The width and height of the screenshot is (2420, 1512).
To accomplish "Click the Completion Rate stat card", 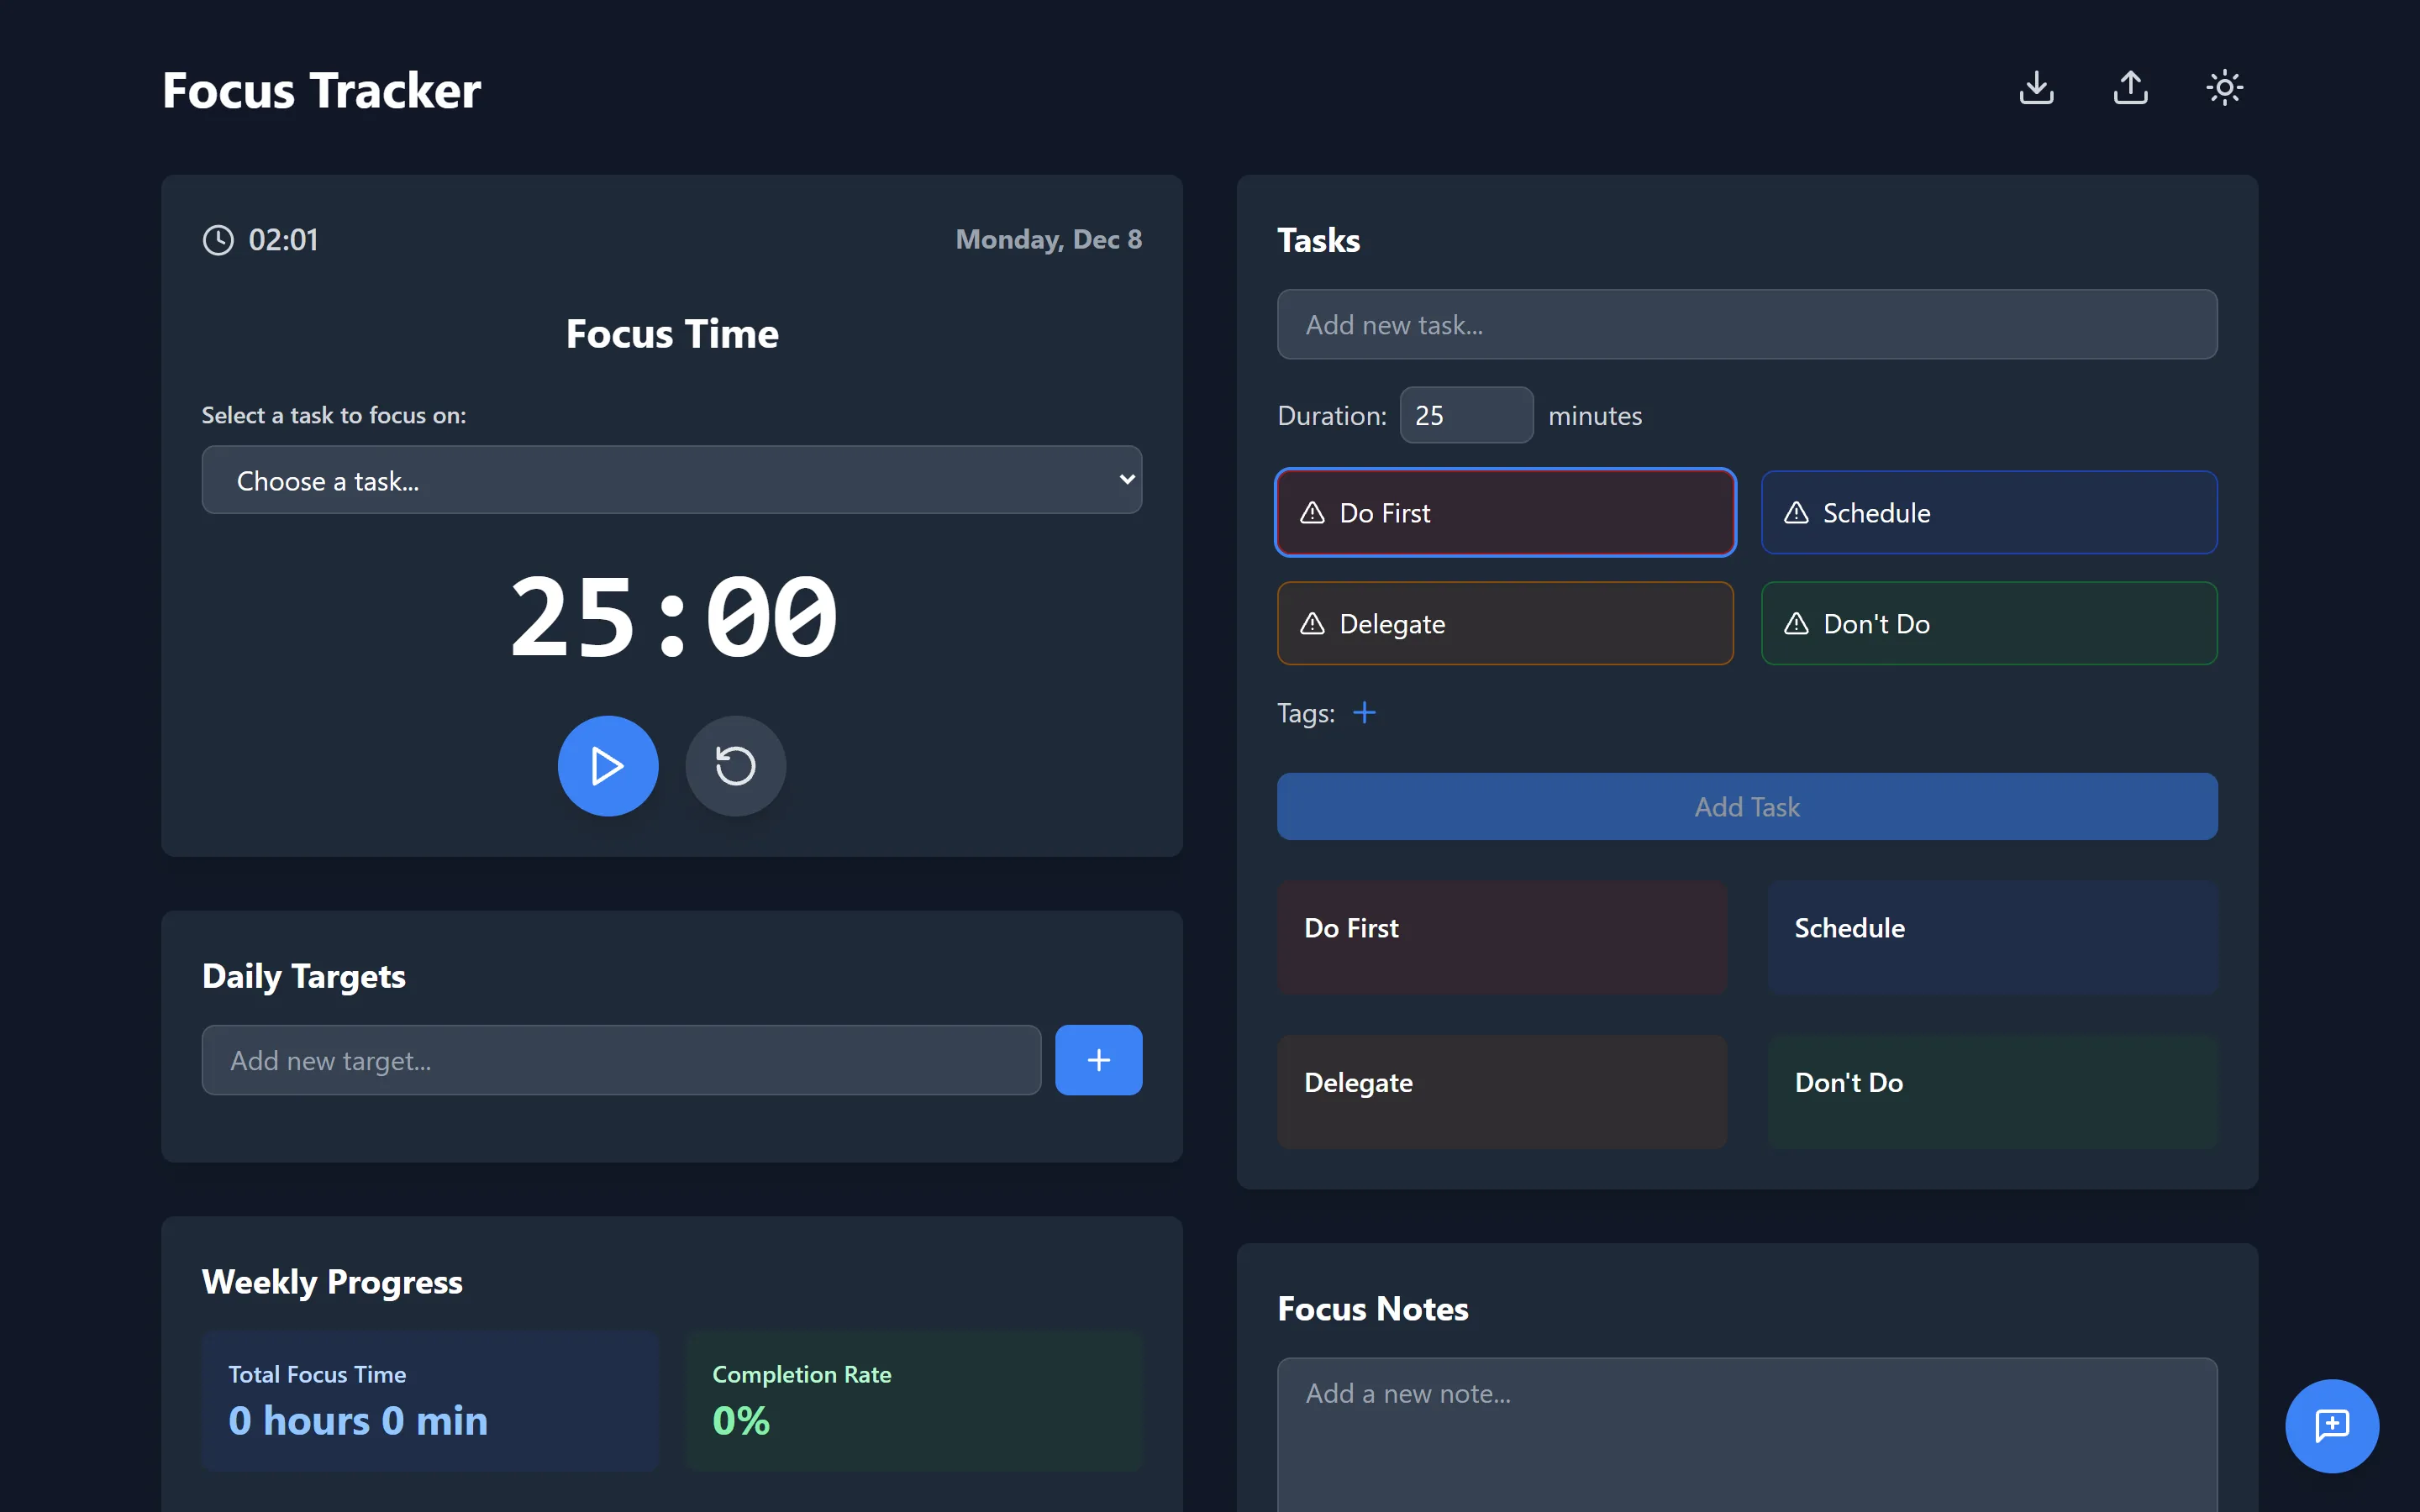I will tap(914, 1401).
